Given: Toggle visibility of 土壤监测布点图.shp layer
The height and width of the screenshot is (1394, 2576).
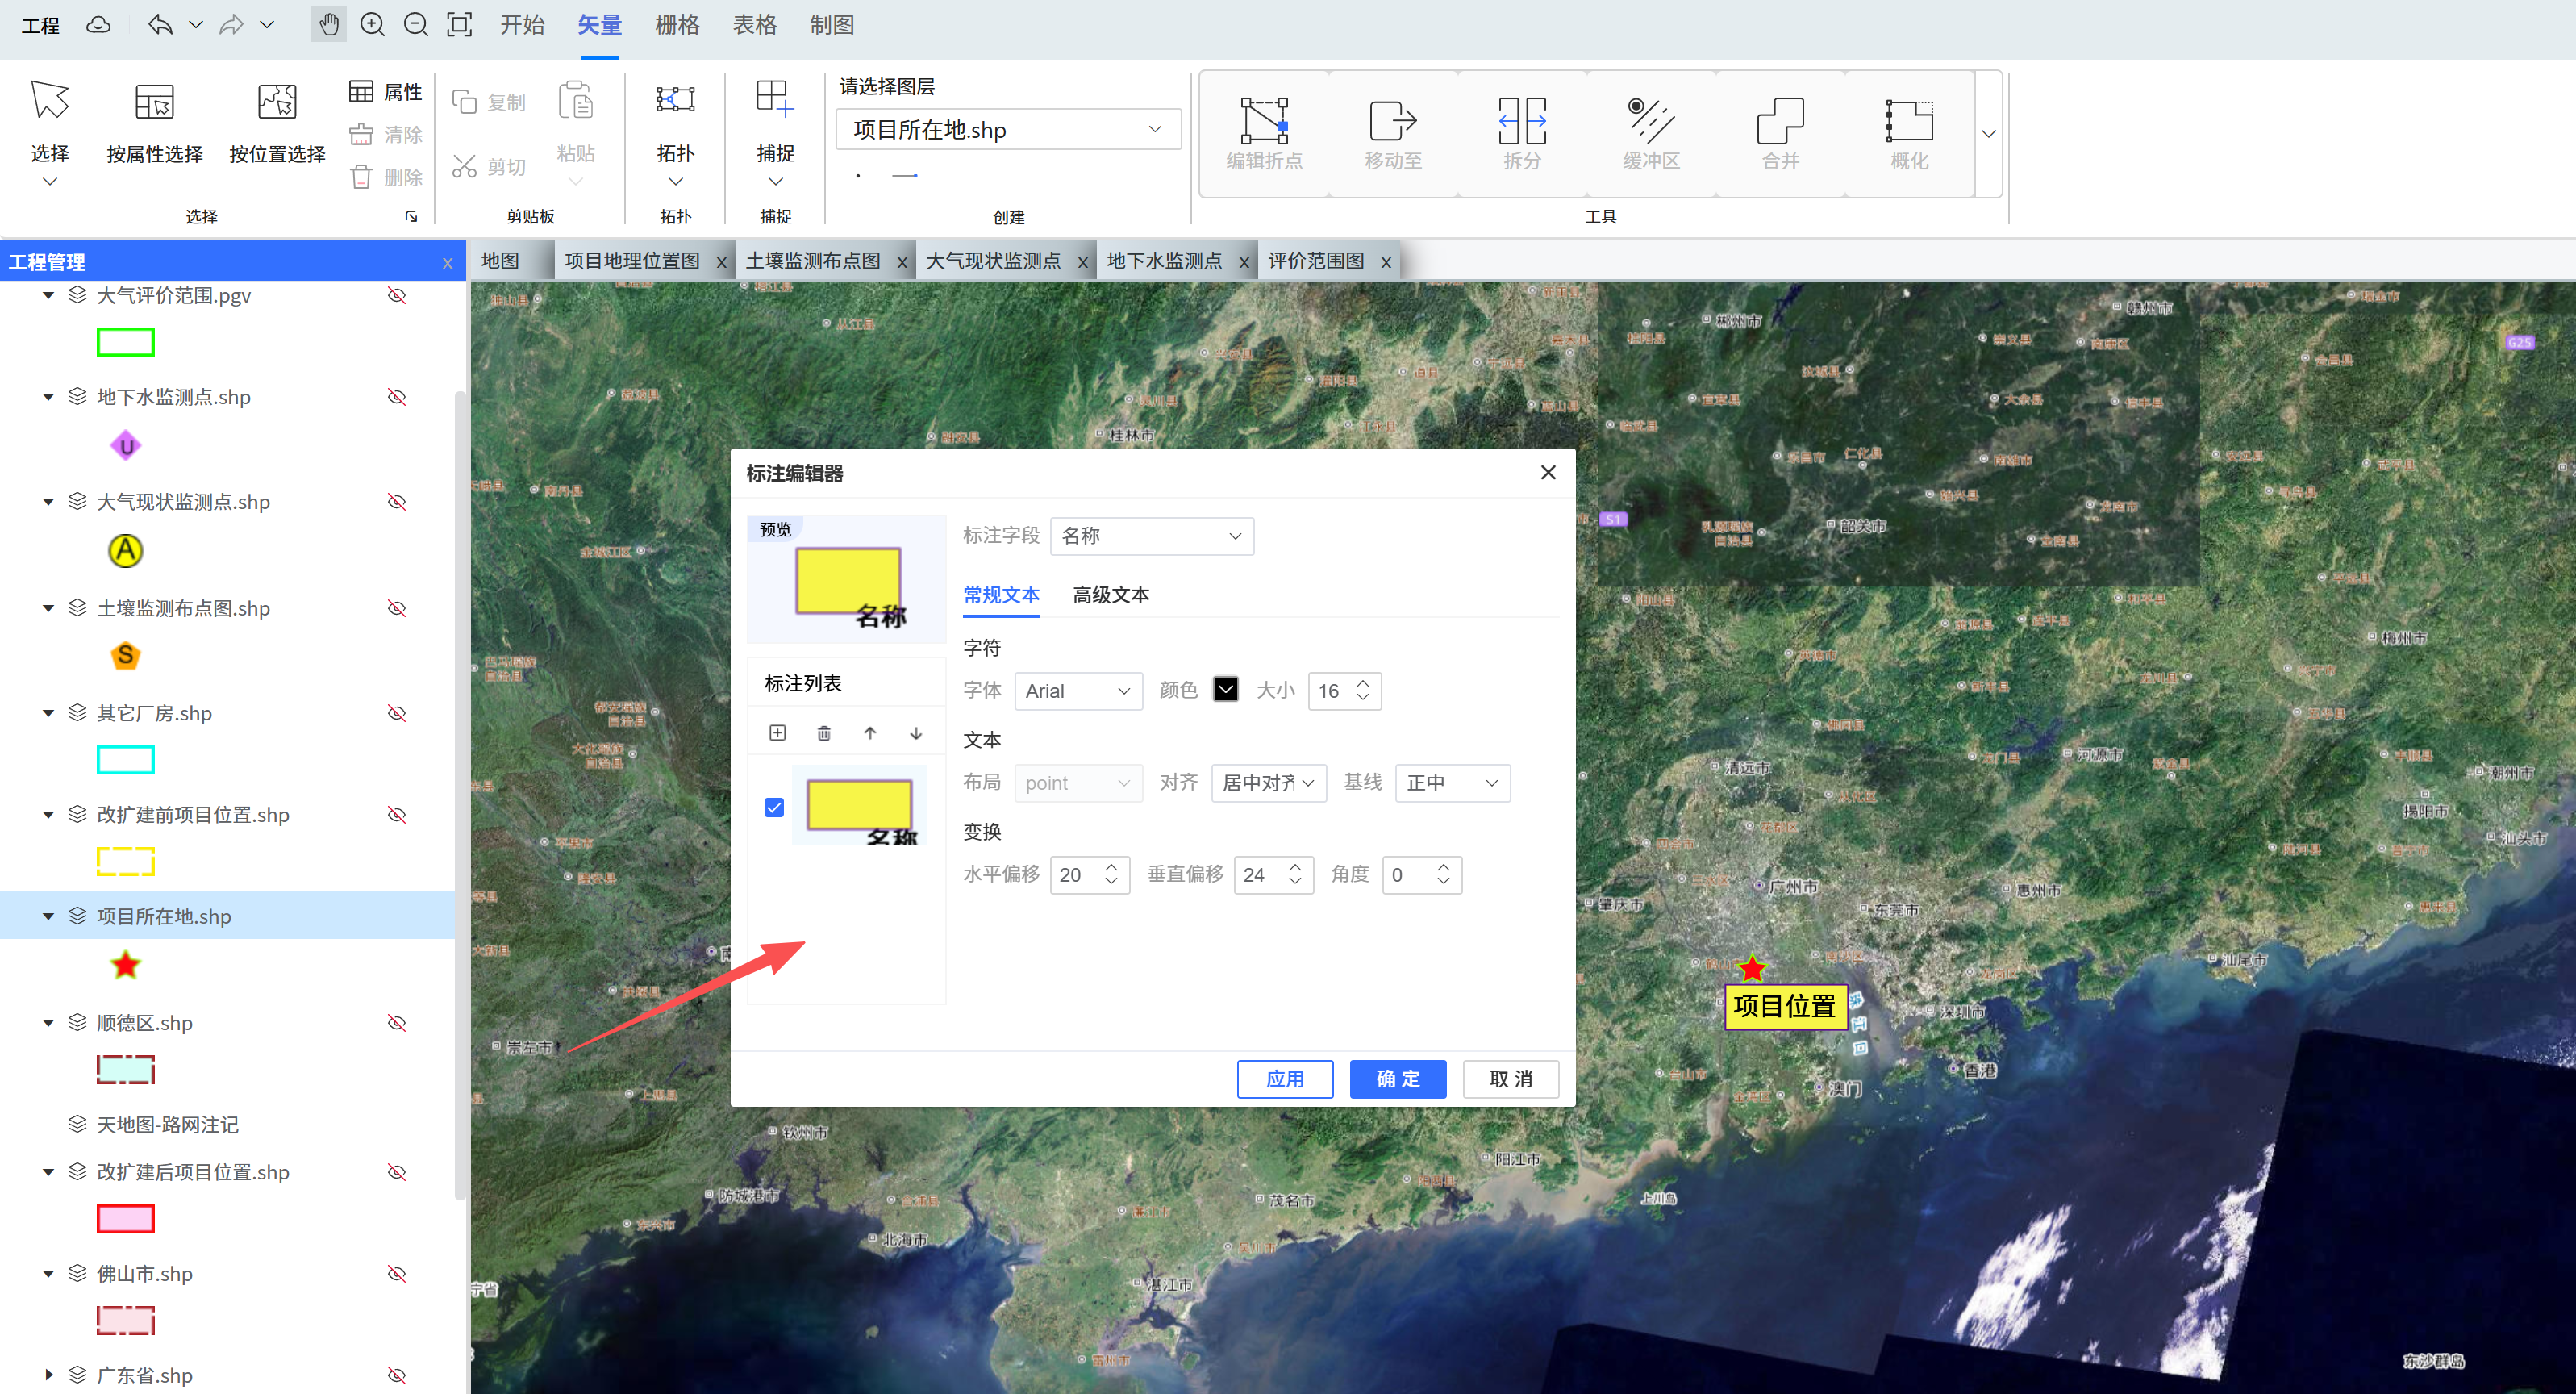Looking at the screenshot, I should pyautogui.click(x=397, y=608).
